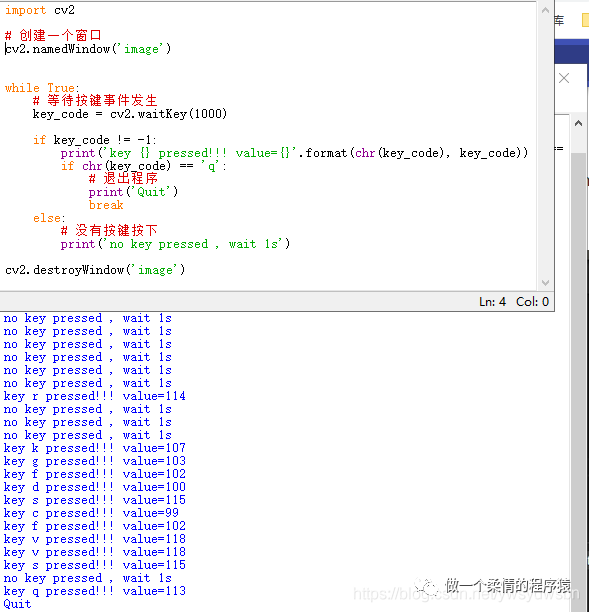Click the Ln: 4 status indicator

click(492, 302)
